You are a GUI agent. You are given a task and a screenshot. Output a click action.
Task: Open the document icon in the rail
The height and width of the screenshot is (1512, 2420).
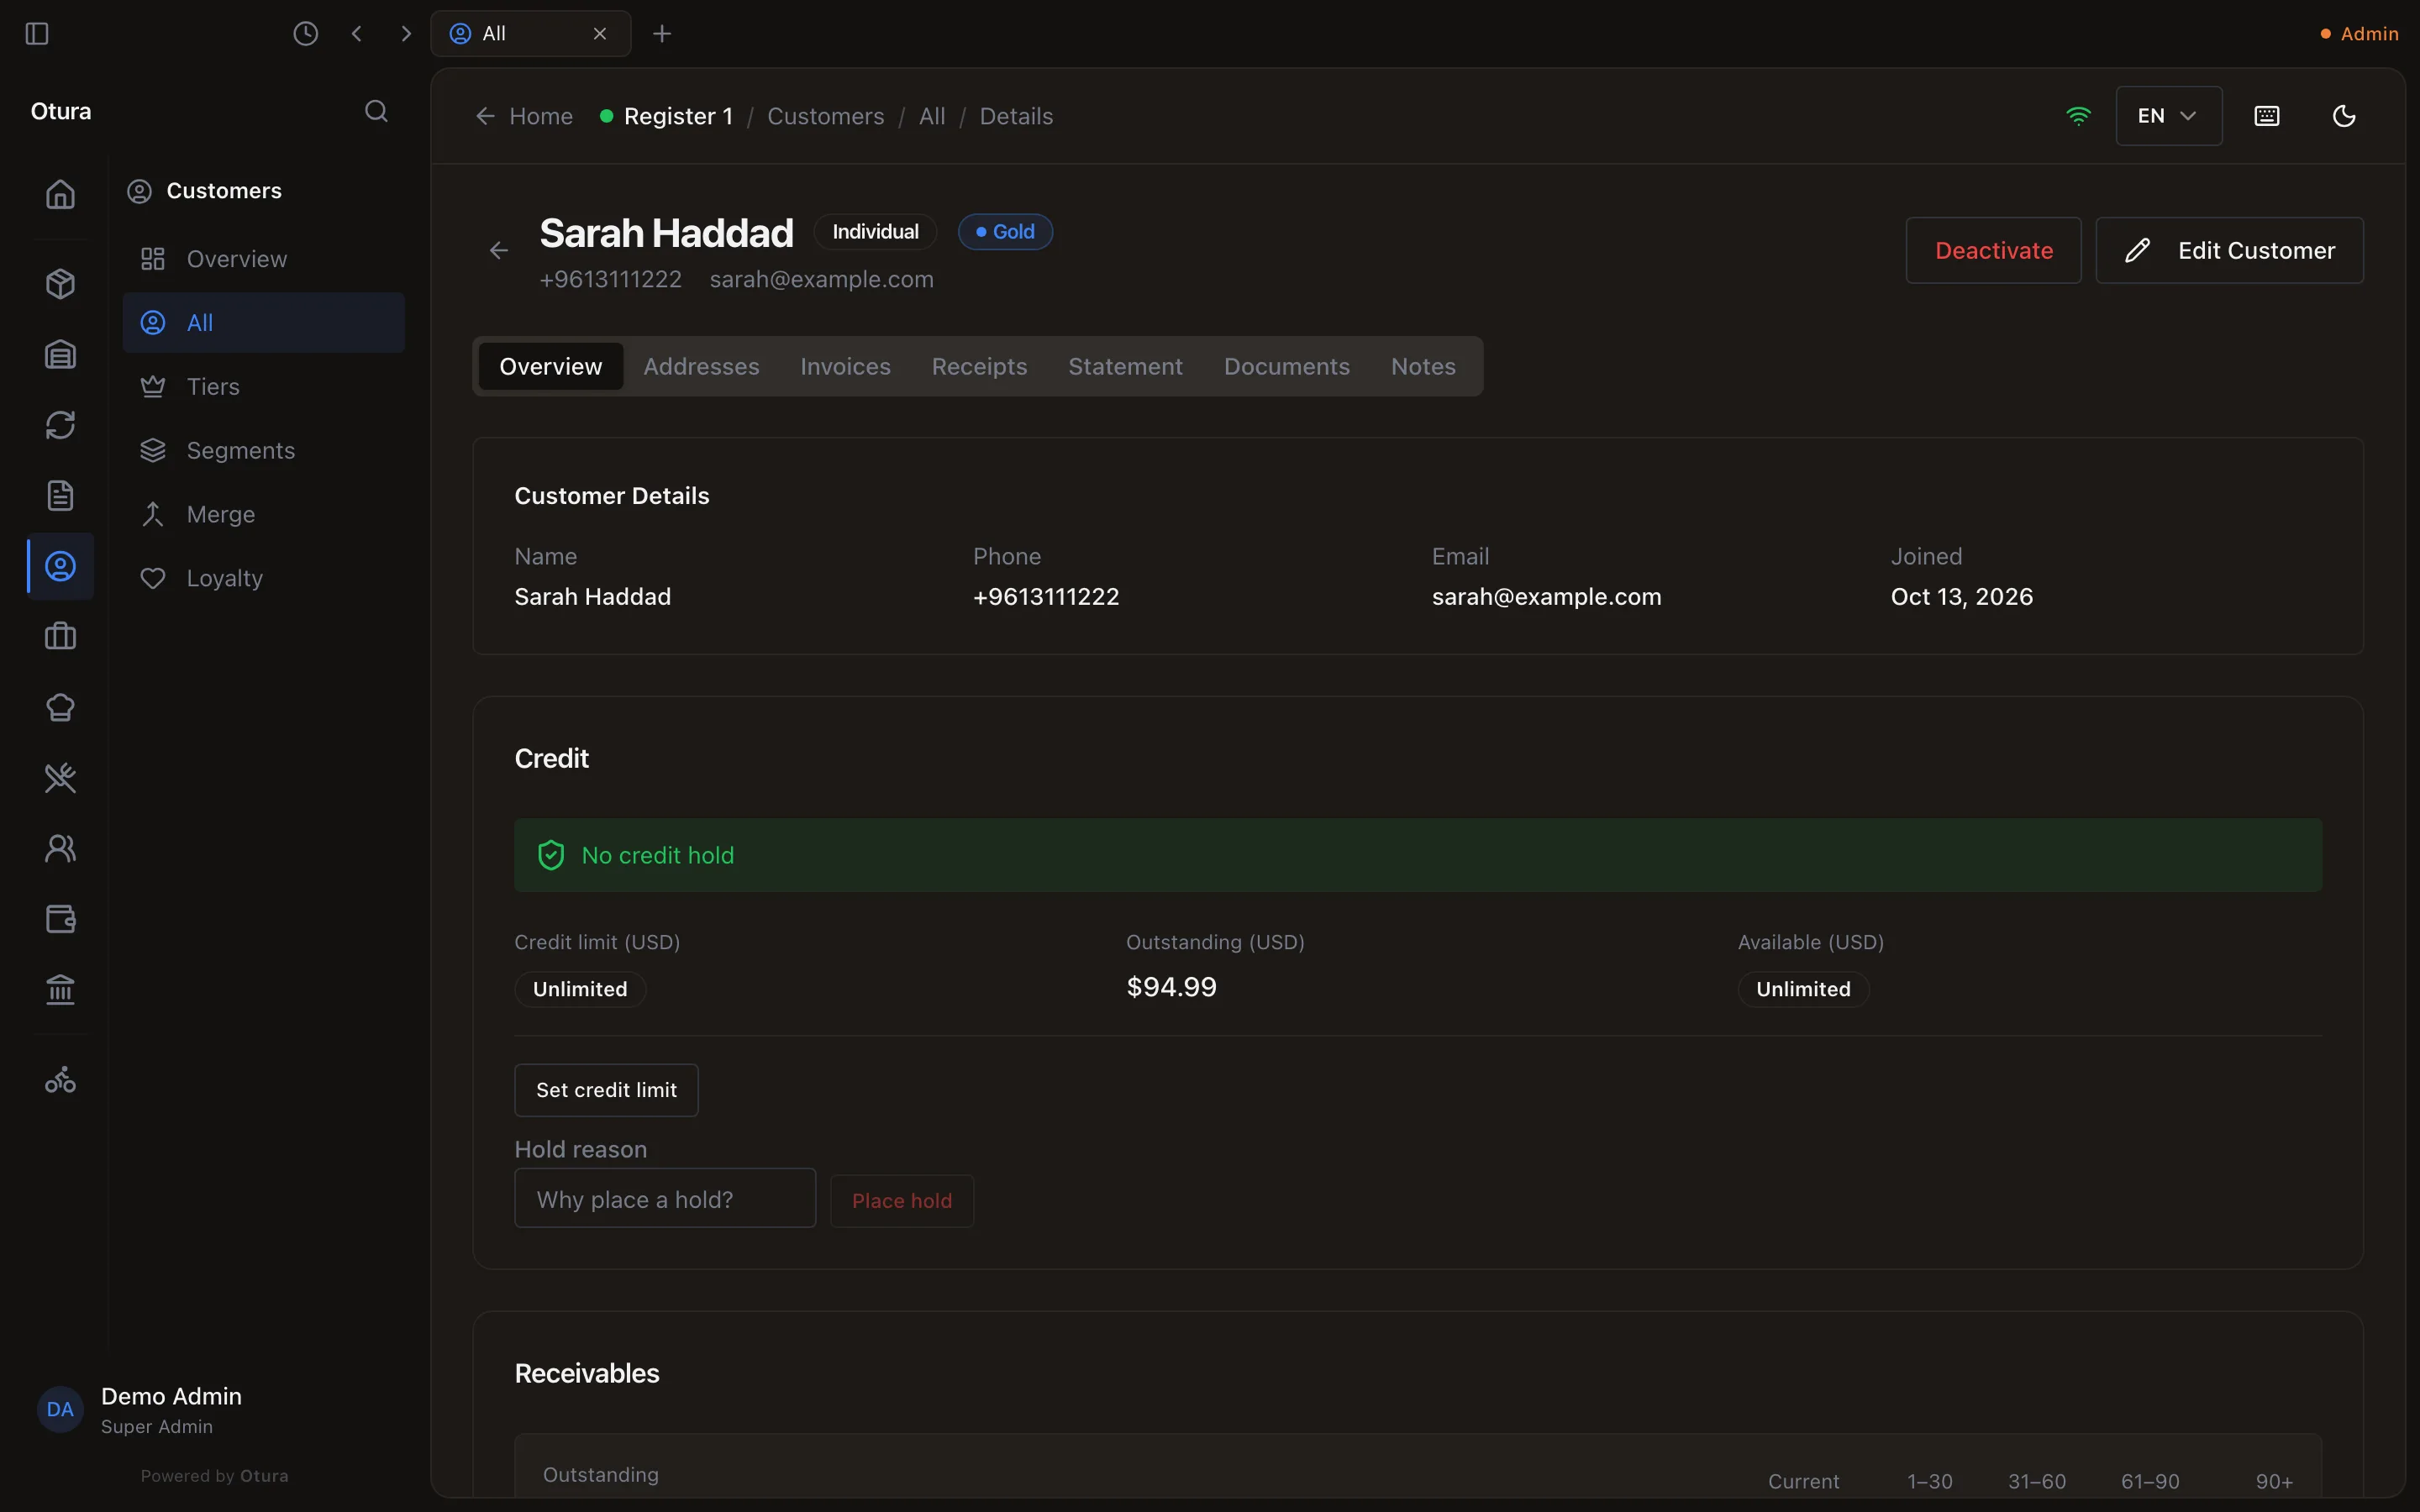60,495
